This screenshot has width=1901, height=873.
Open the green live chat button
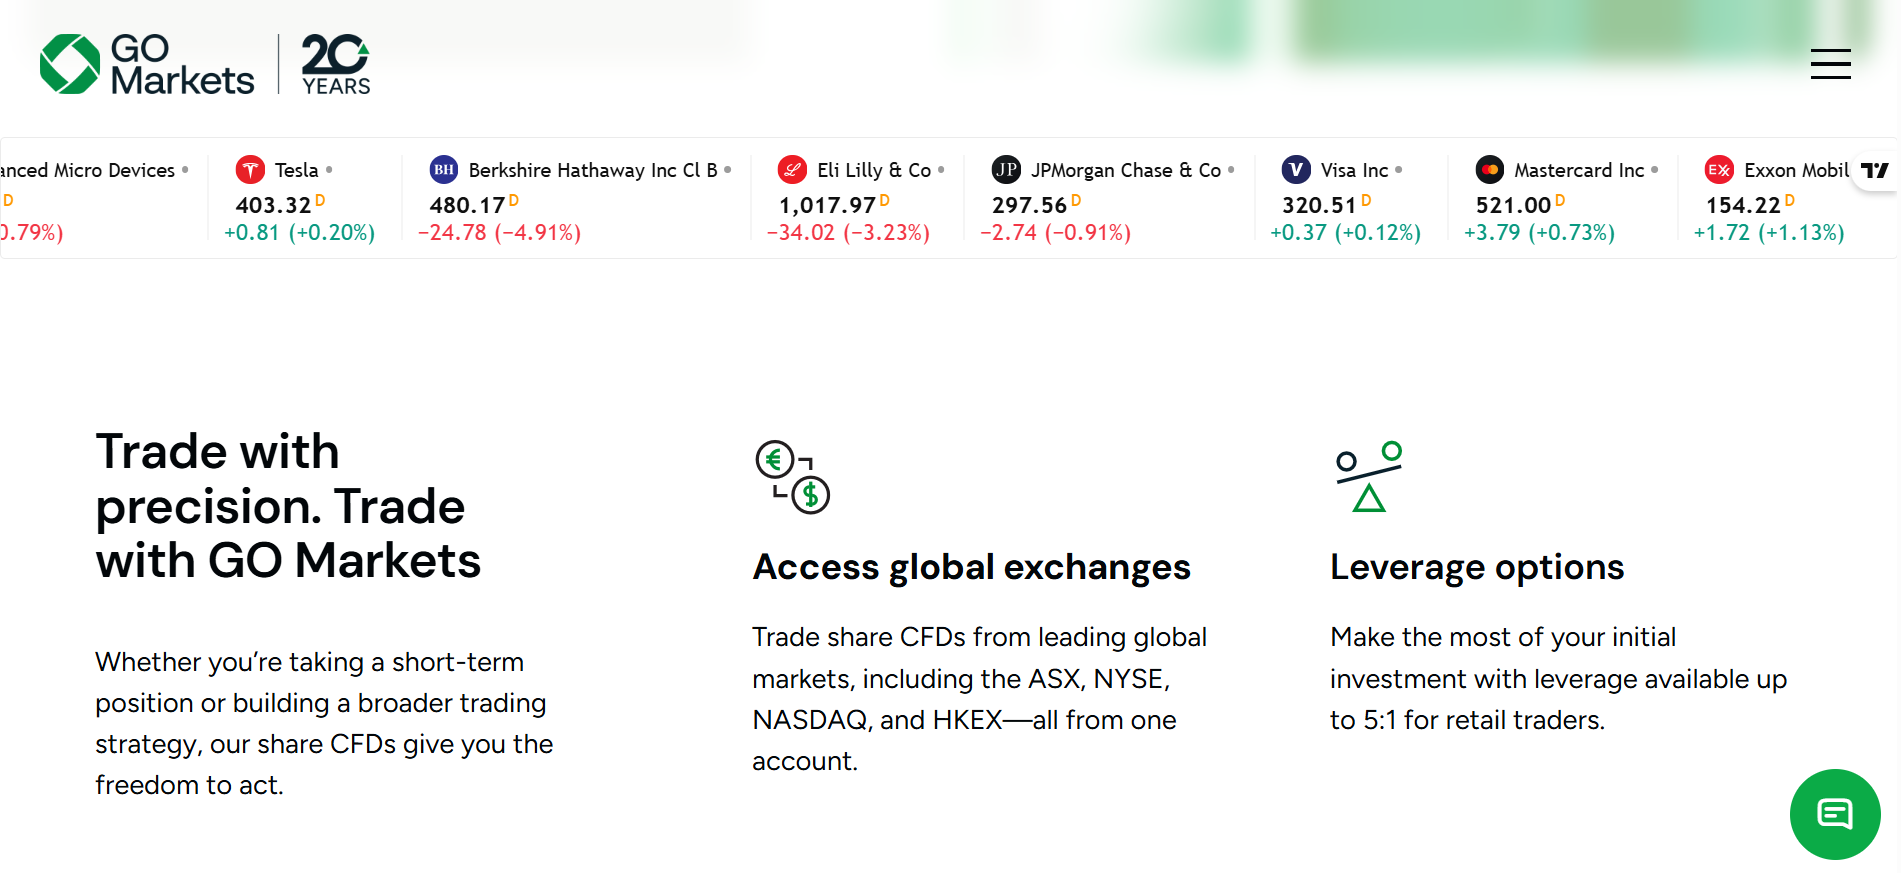(1835, 814)
